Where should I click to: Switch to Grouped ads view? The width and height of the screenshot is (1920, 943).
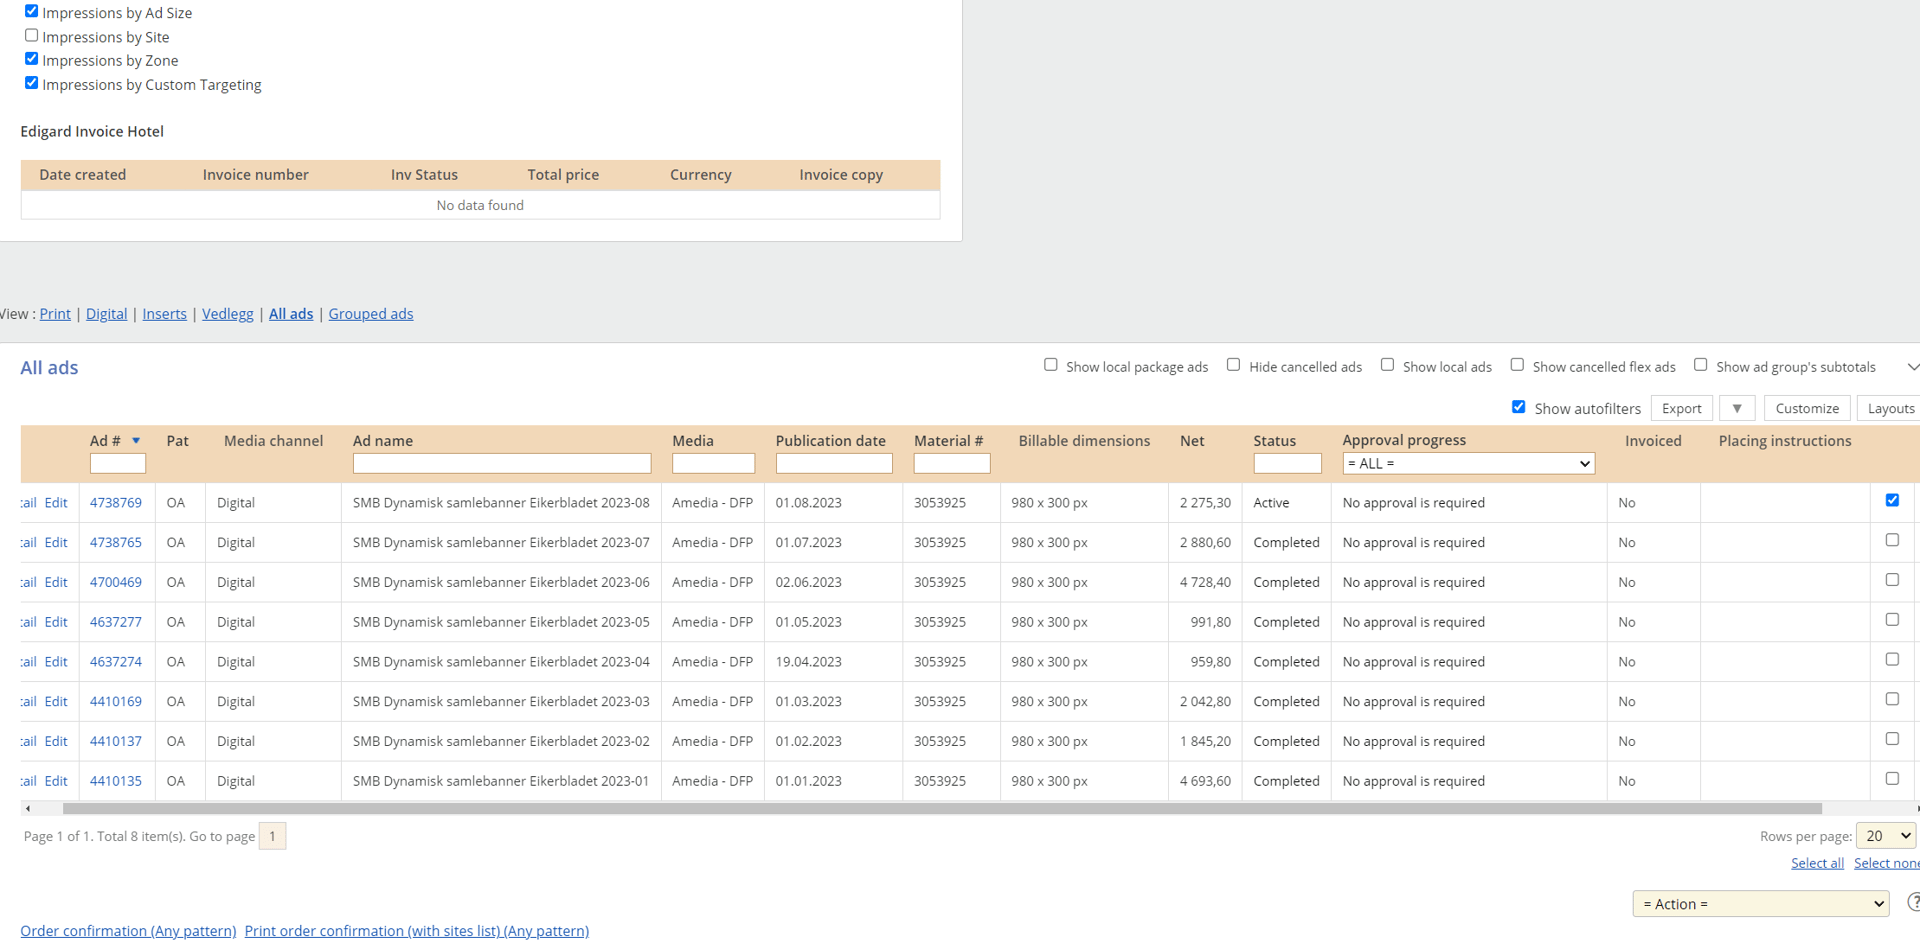tap(370, 314)
